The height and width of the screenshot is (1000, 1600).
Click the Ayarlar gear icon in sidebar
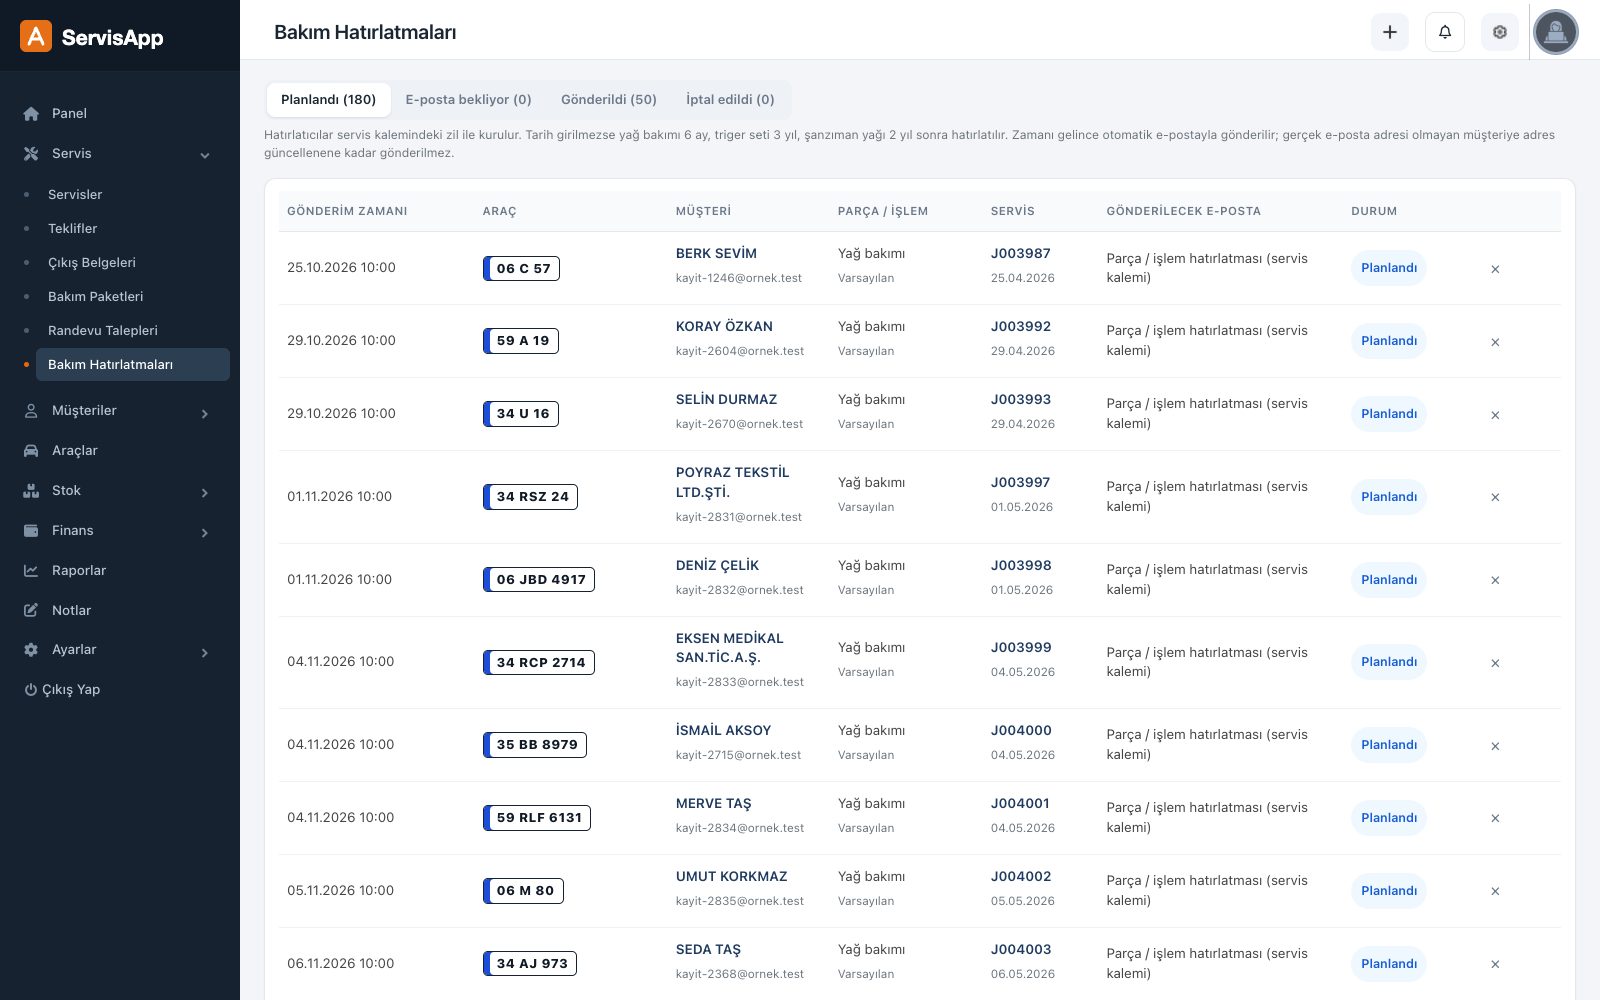click(x=31, y=649)
